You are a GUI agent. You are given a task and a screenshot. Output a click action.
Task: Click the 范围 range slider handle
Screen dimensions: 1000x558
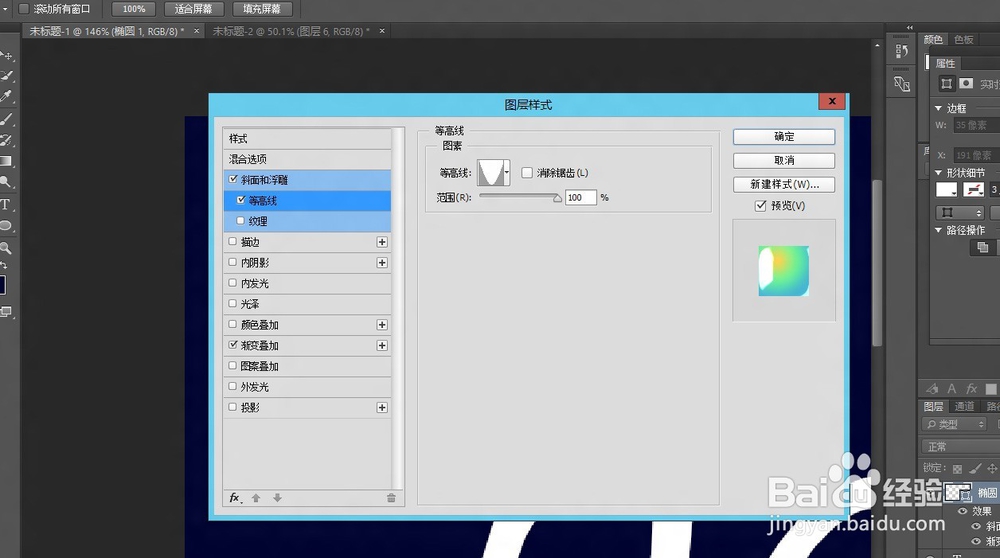tap(557, 198)
